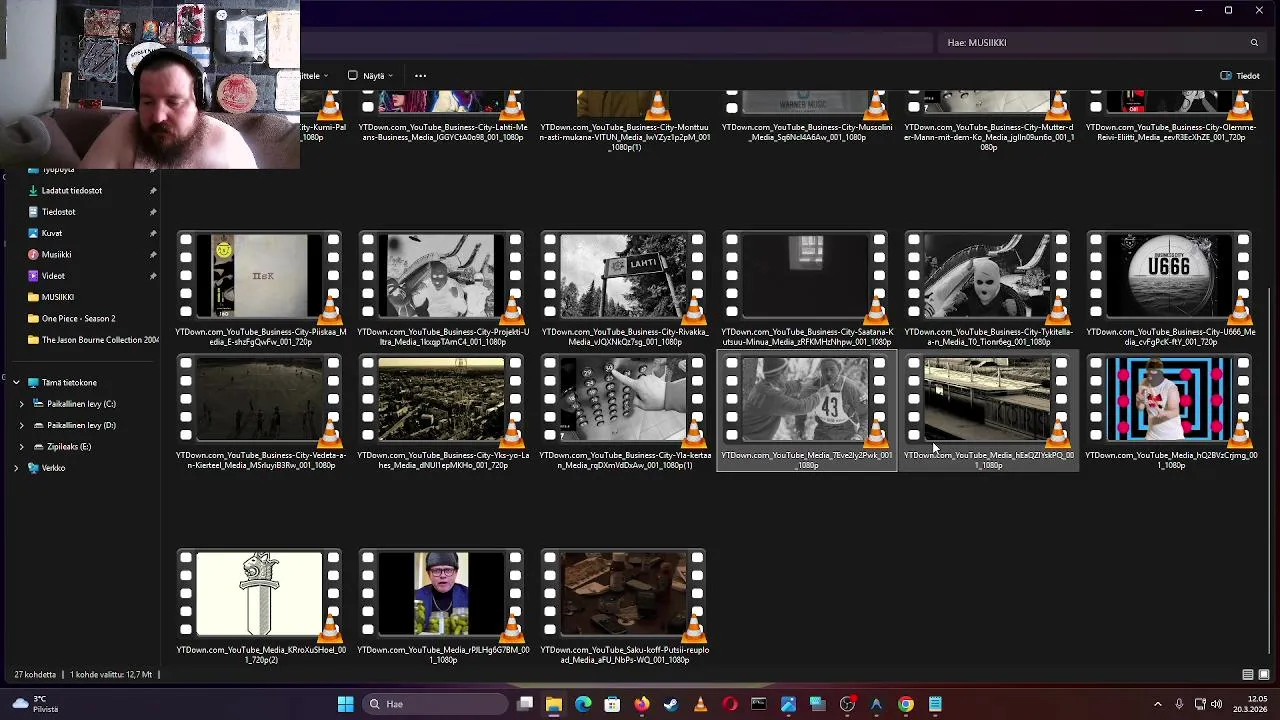Open the weather widget showing 3°C
The image size is (1280, 720).
pos(35,704)
